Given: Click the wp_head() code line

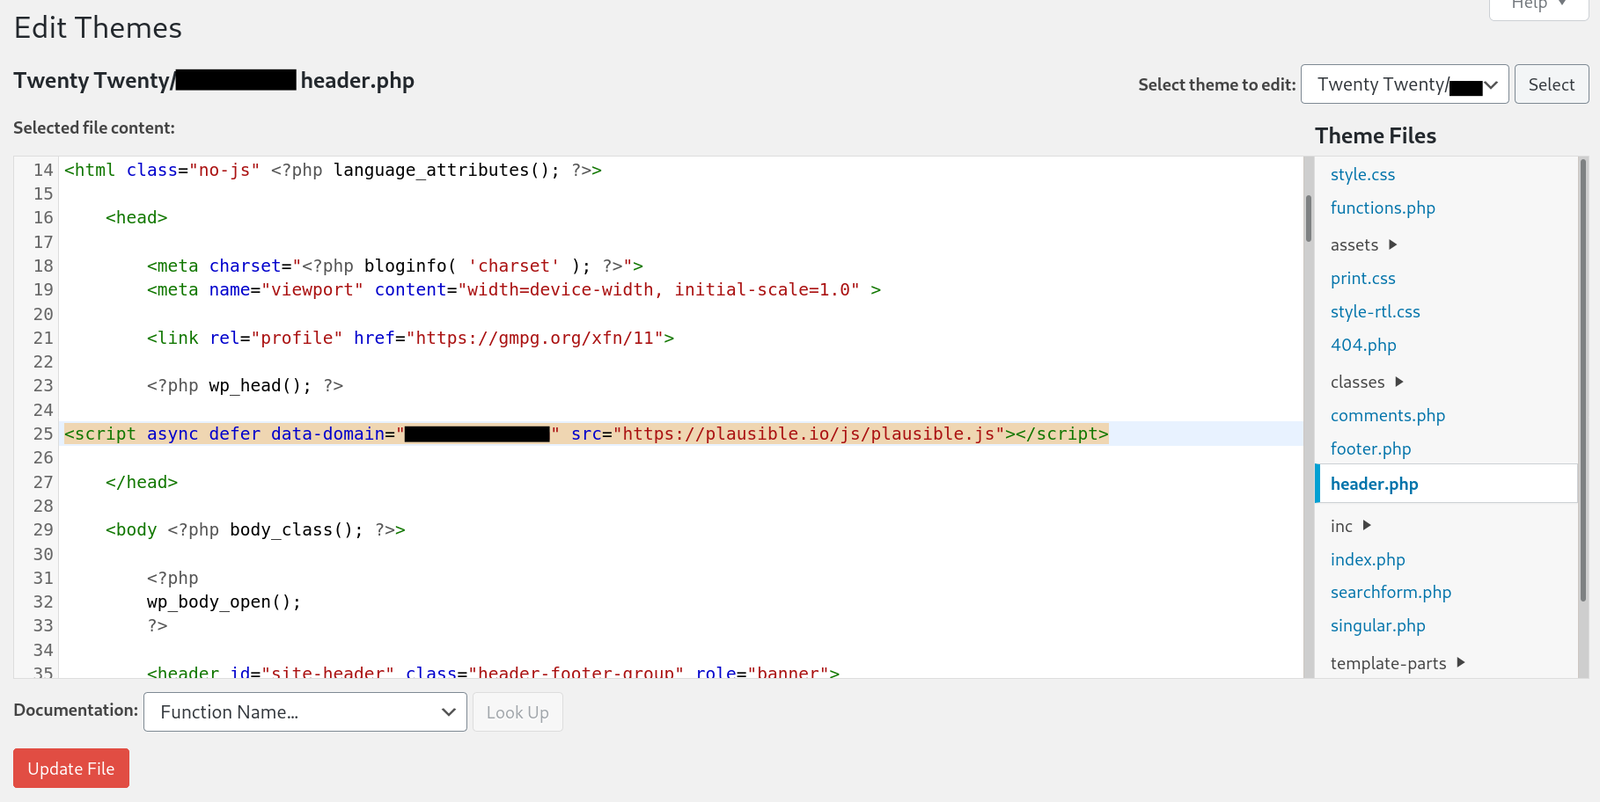Looking at the screenshot, I should click(245, 386).
